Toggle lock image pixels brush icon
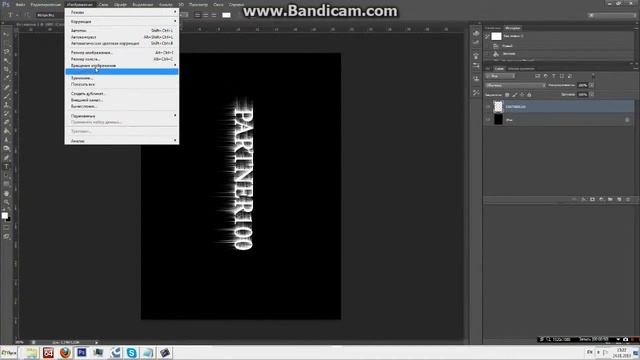 click(515, 95)
